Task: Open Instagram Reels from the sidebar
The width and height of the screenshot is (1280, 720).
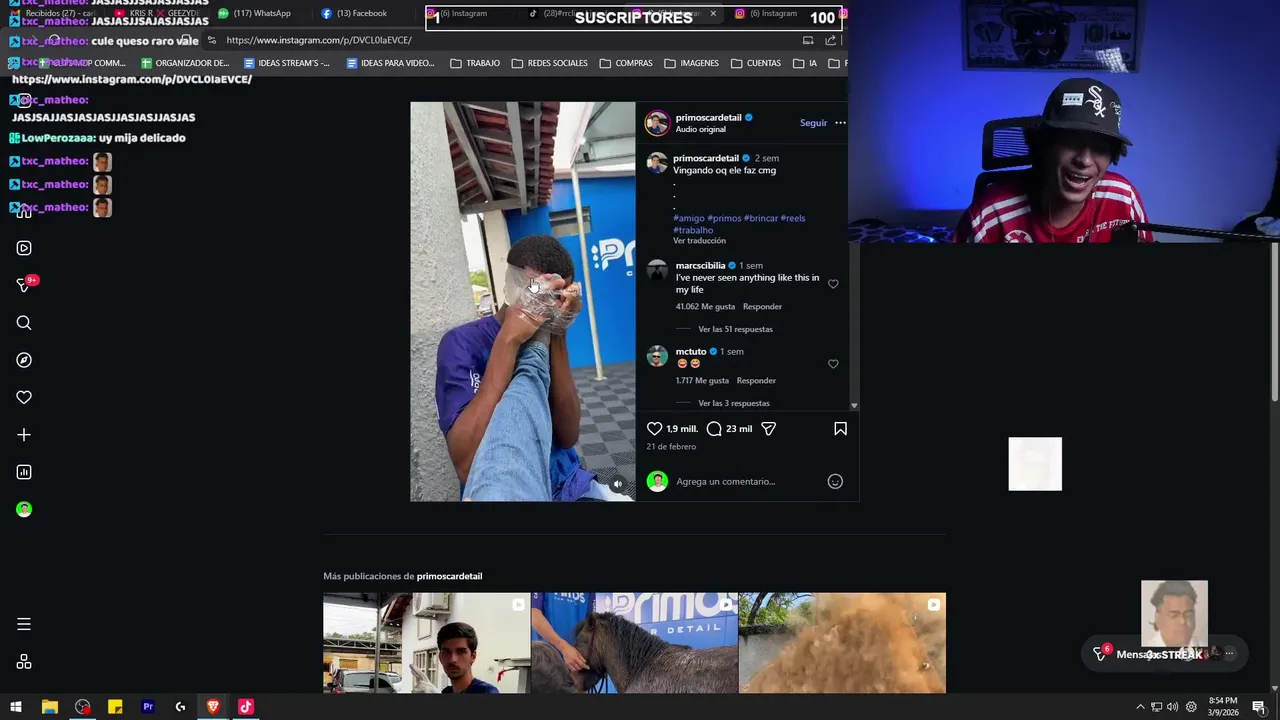Action: (24, 248)
